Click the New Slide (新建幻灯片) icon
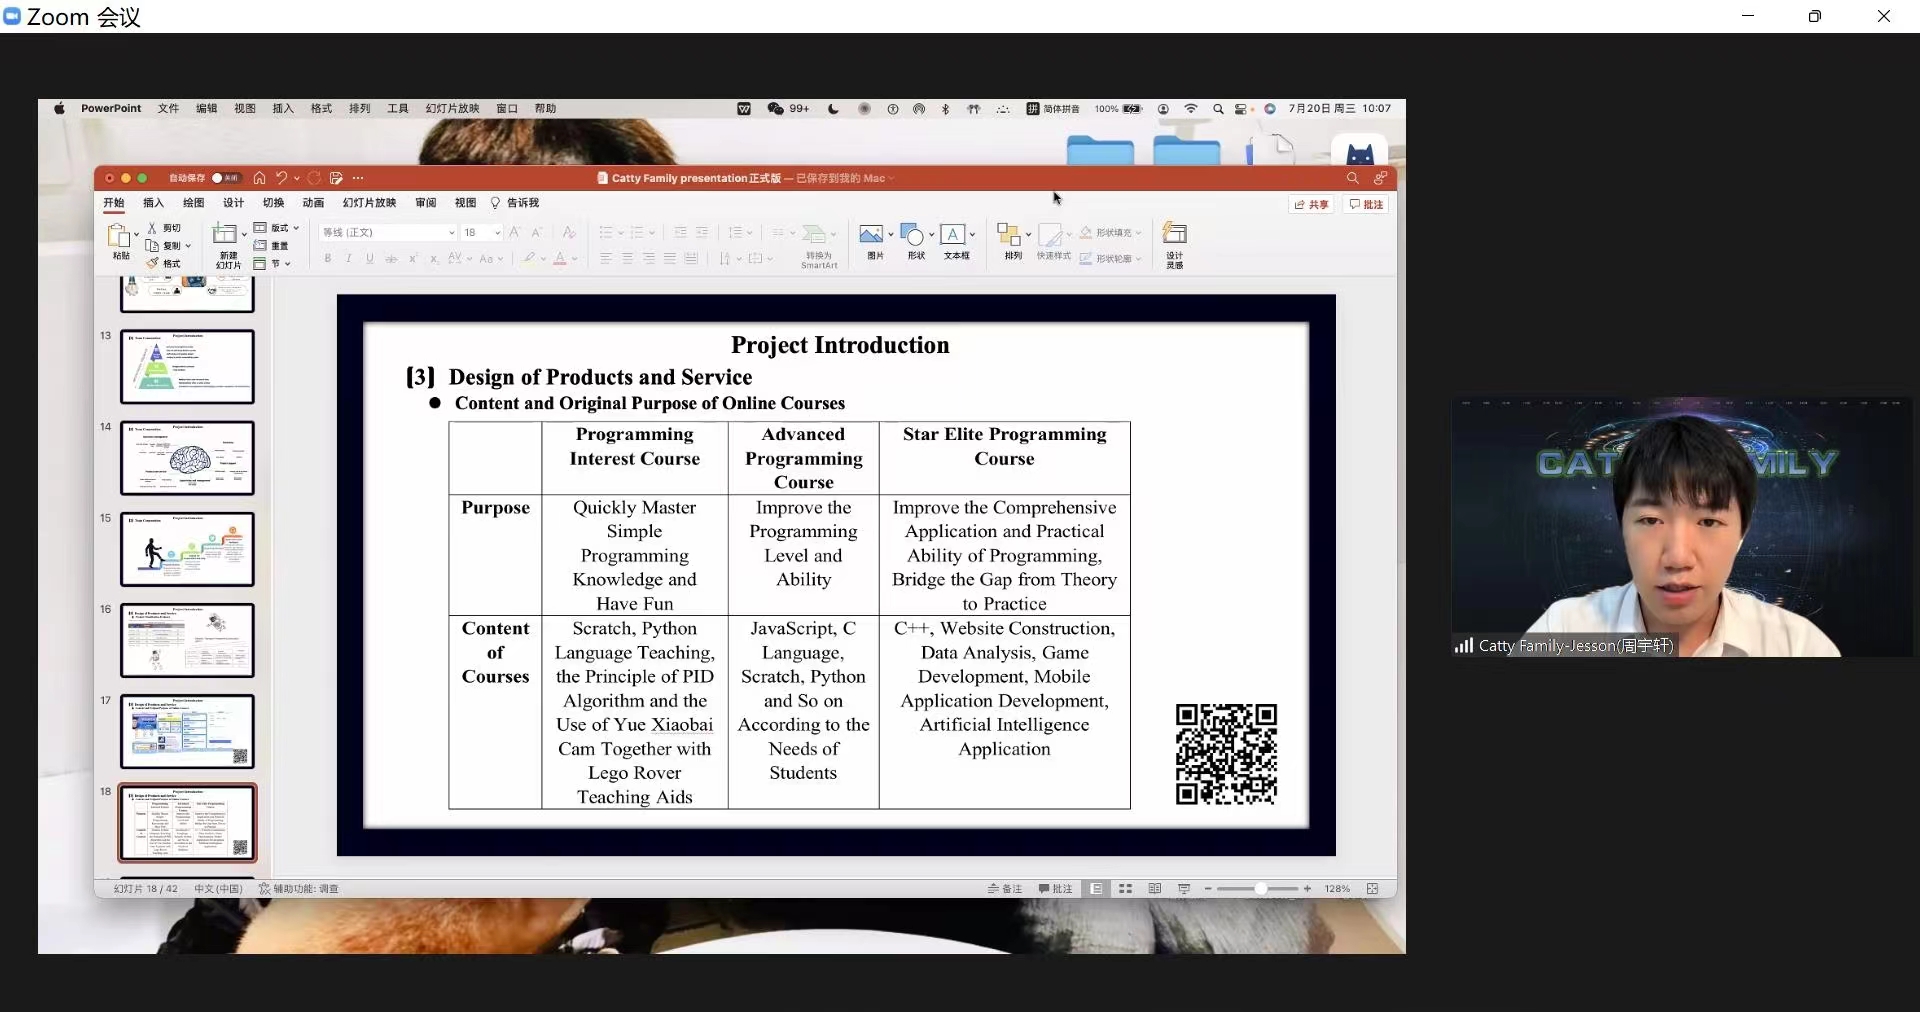Image resolution: width=1920 pixels, height=1012 pixels. [226, 236]
